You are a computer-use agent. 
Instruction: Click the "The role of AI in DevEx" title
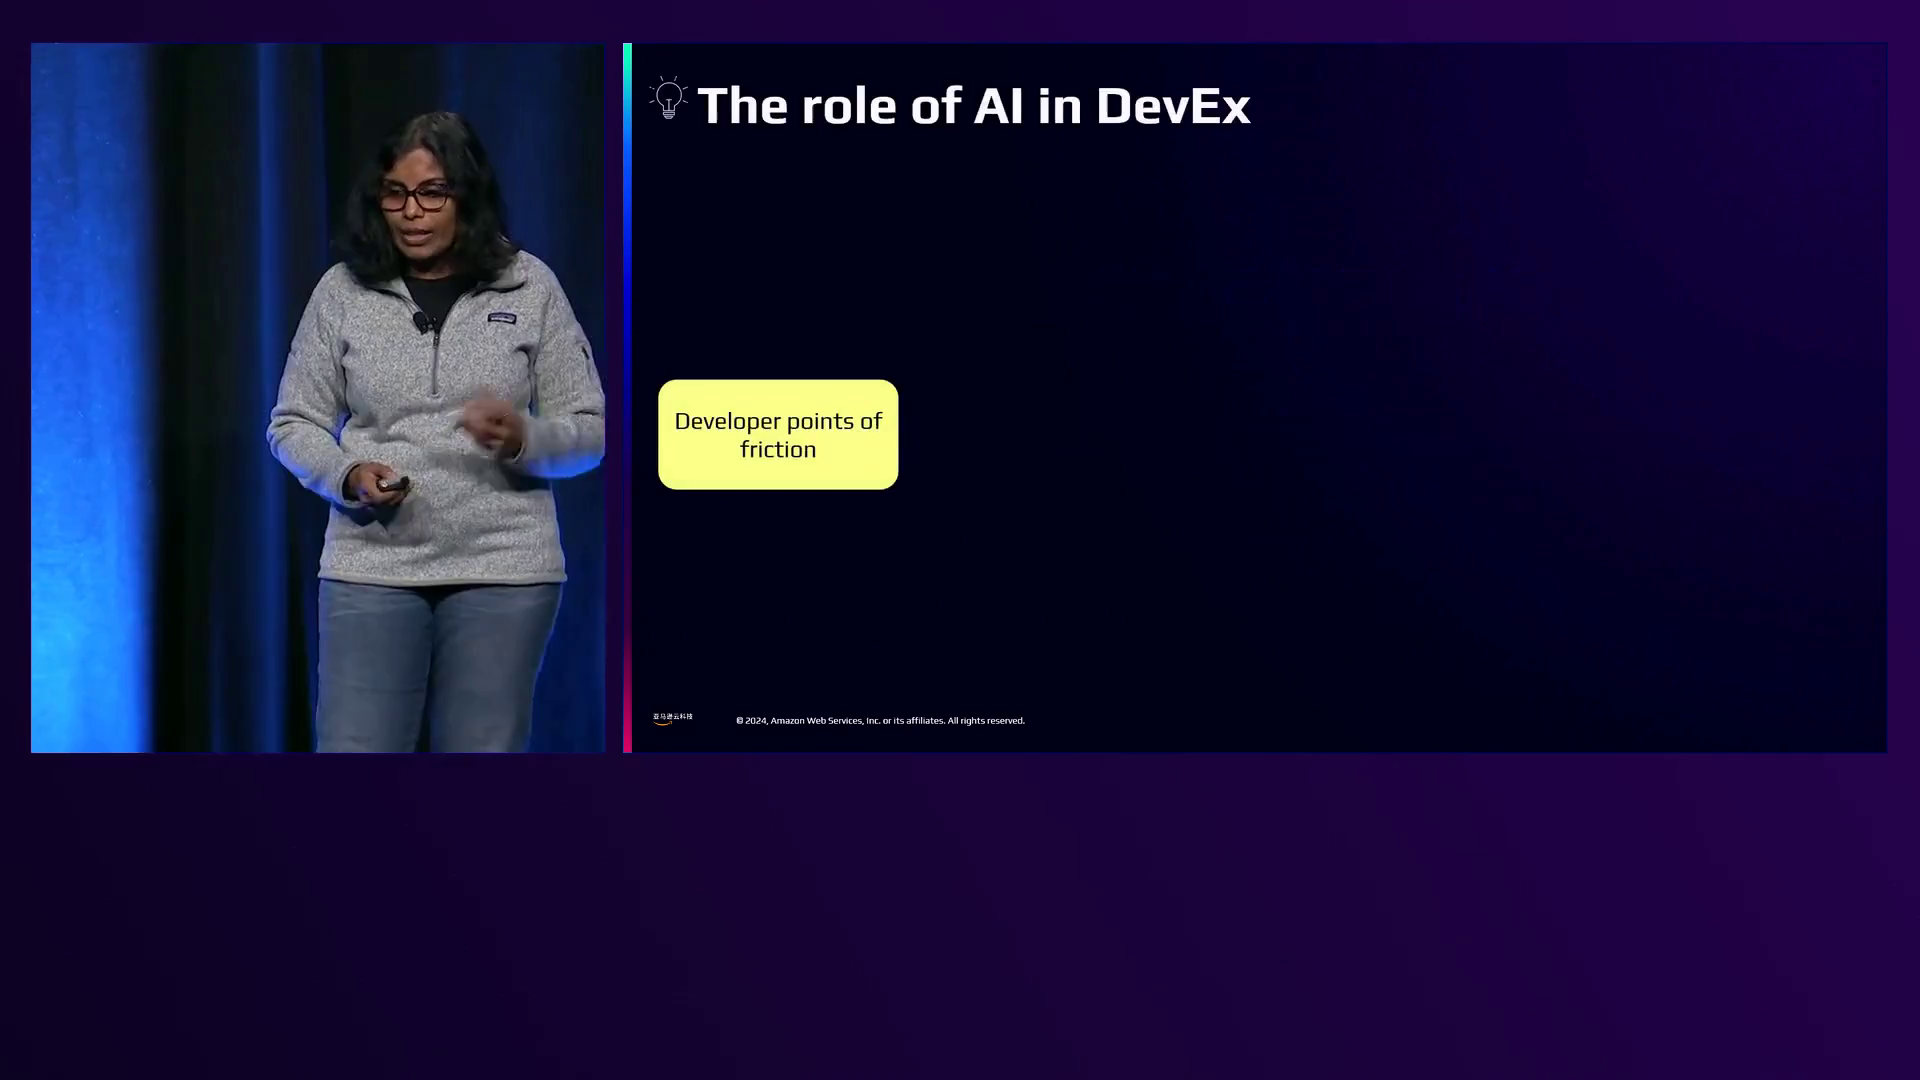click(x=973, y=105)
